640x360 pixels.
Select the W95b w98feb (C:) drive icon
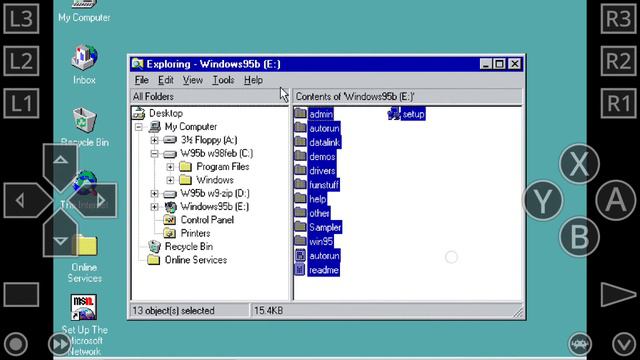tap(170, 154)
